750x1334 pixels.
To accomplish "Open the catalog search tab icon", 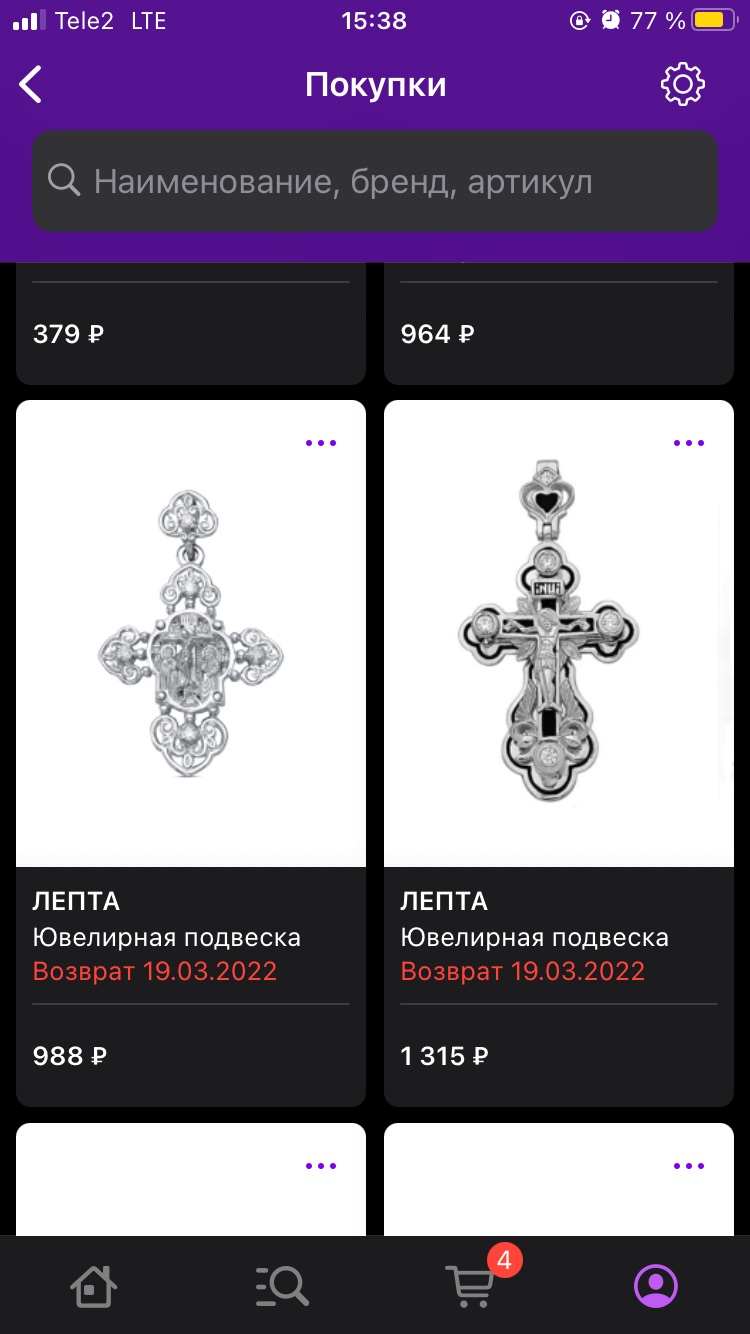I will point(281,1286).
